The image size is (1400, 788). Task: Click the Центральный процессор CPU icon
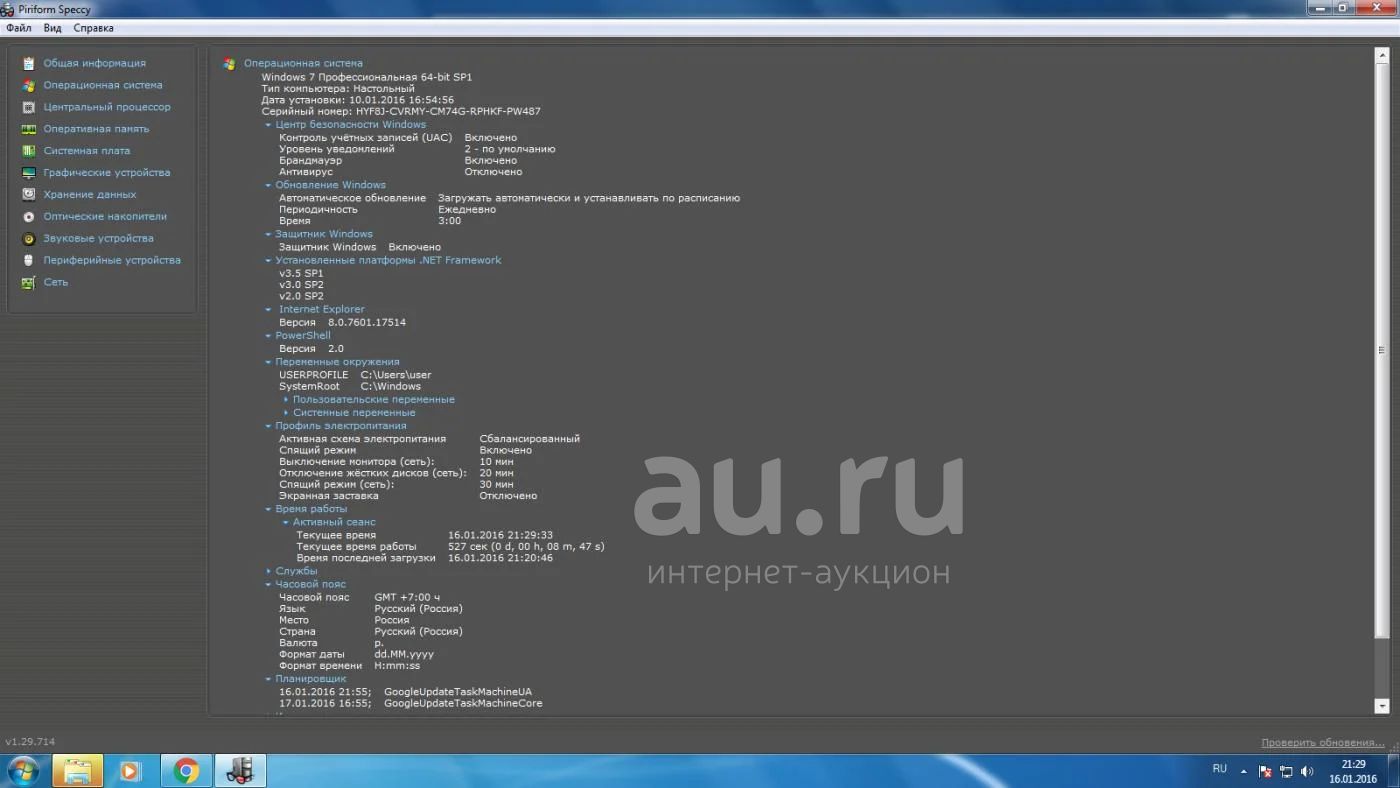tap(29, 107)
